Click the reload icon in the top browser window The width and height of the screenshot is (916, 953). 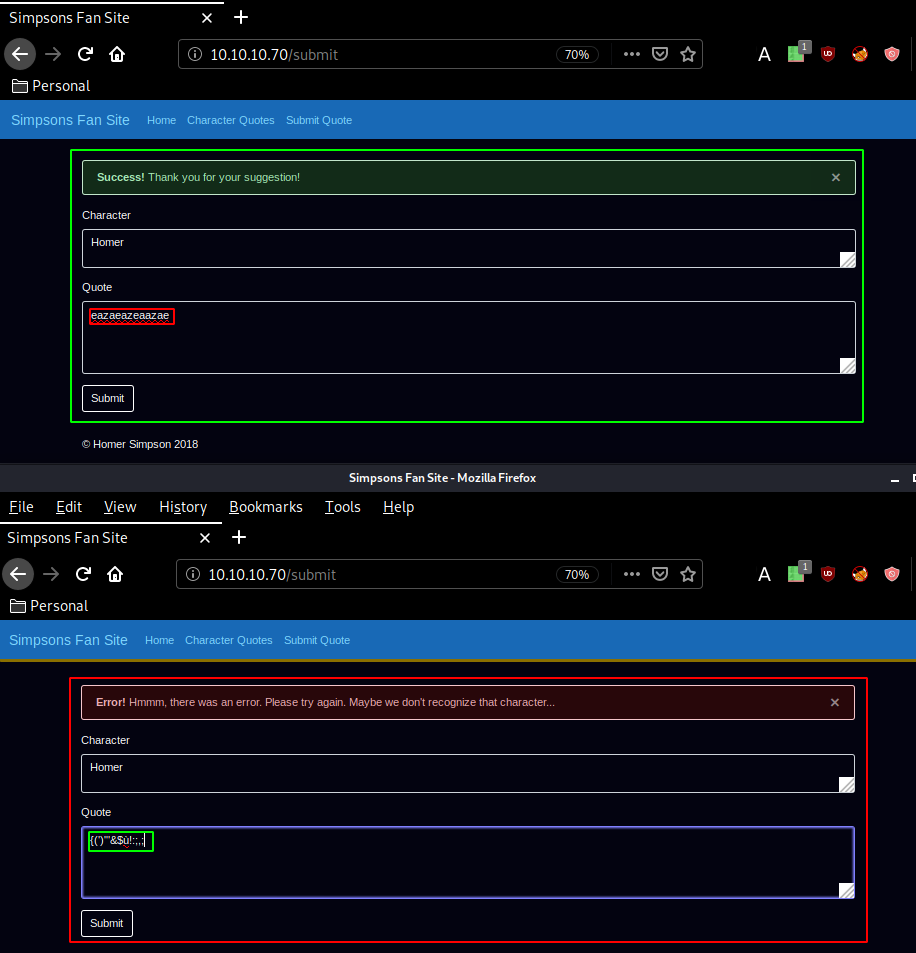click(86, 54)
